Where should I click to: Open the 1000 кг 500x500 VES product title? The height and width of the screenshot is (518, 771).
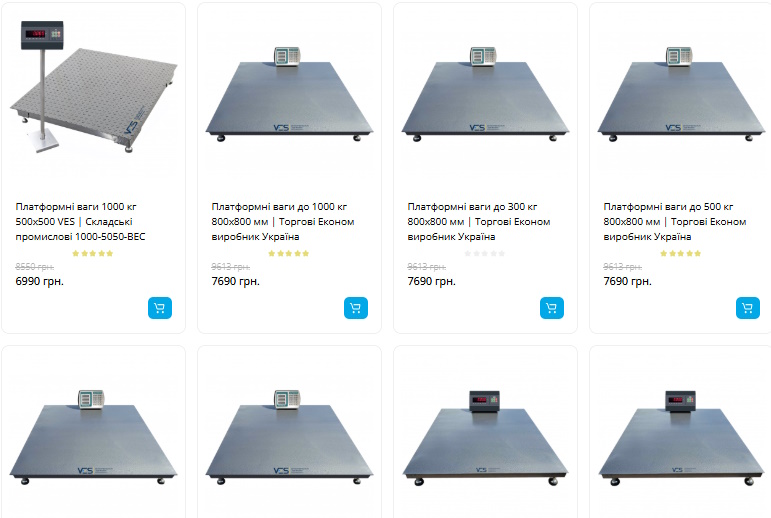tap(81, 221)
